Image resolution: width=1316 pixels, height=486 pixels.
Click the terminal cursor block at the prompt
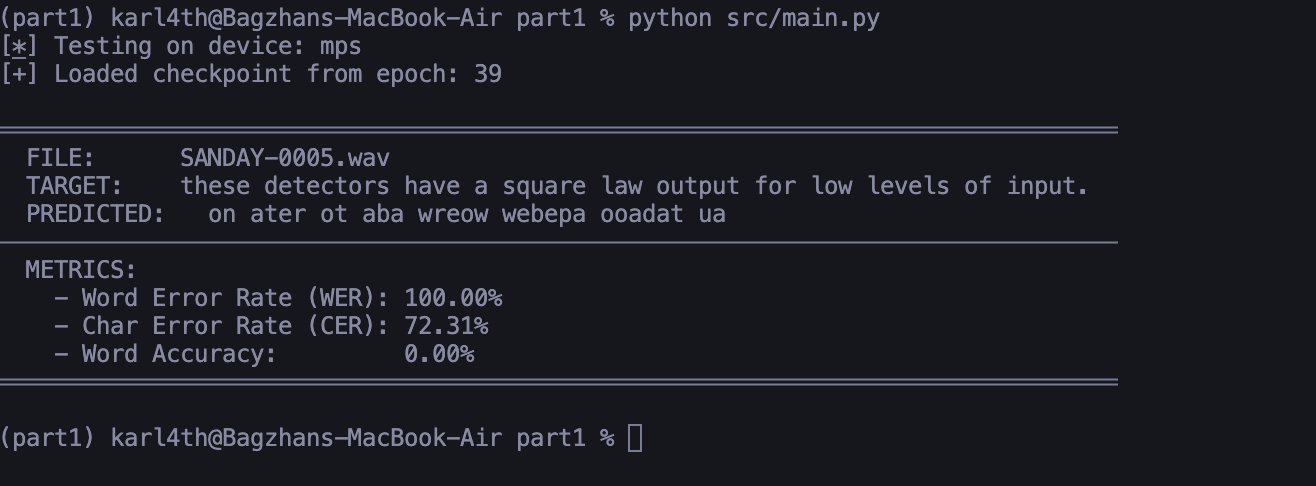[635, 438]
